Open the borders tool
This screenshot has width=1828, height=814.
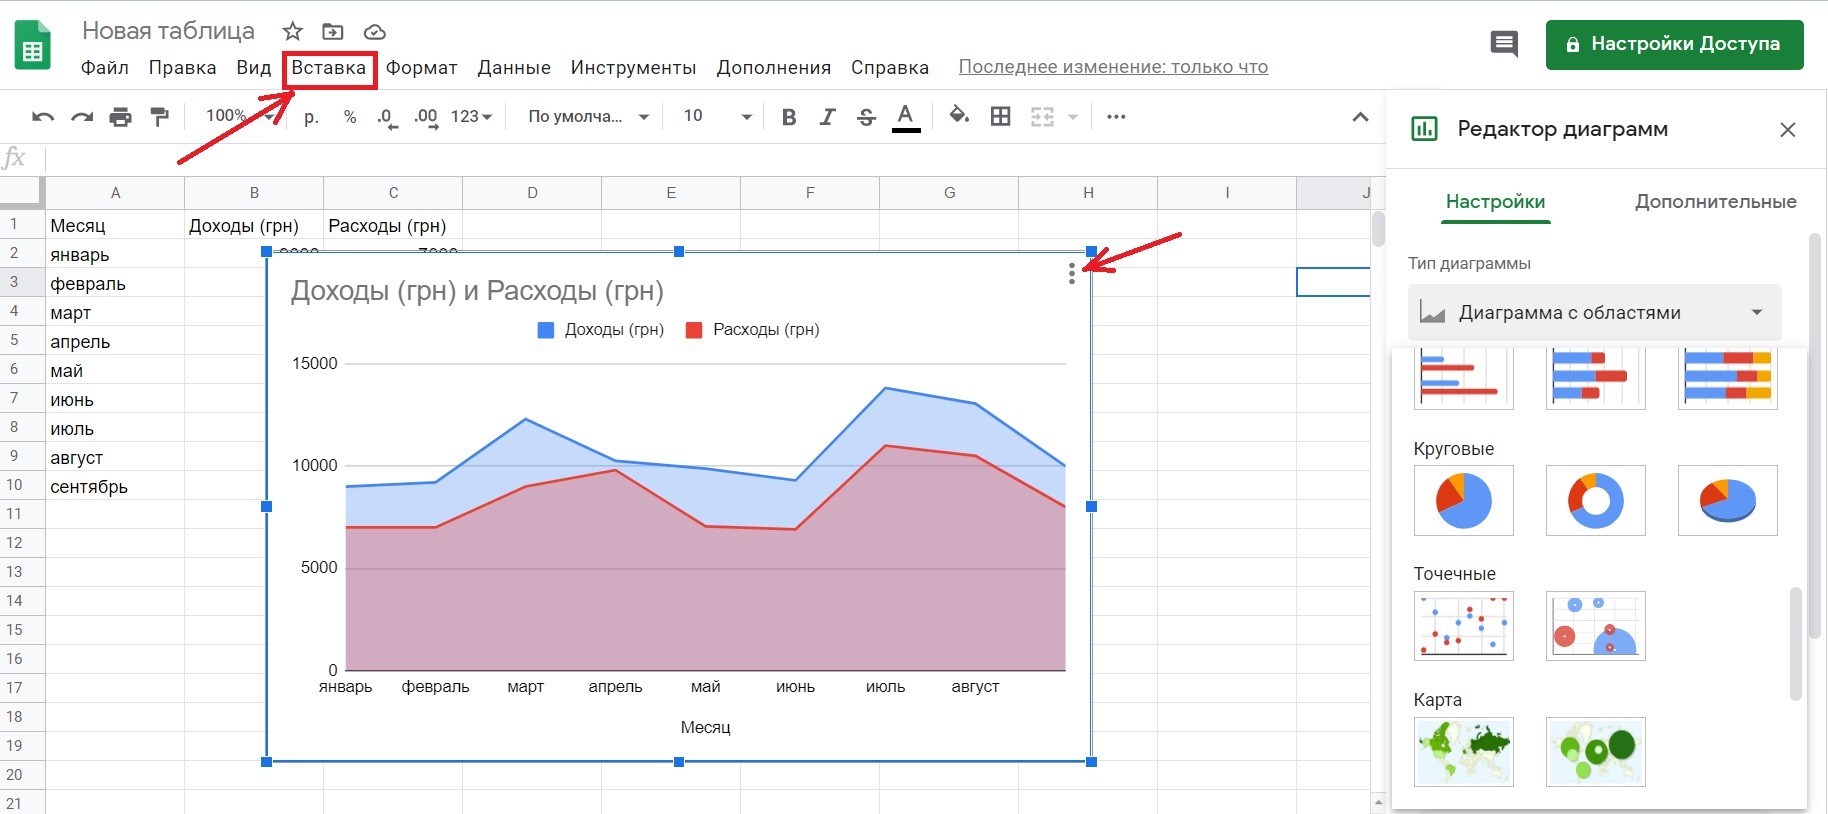[x=1000, y=117]
